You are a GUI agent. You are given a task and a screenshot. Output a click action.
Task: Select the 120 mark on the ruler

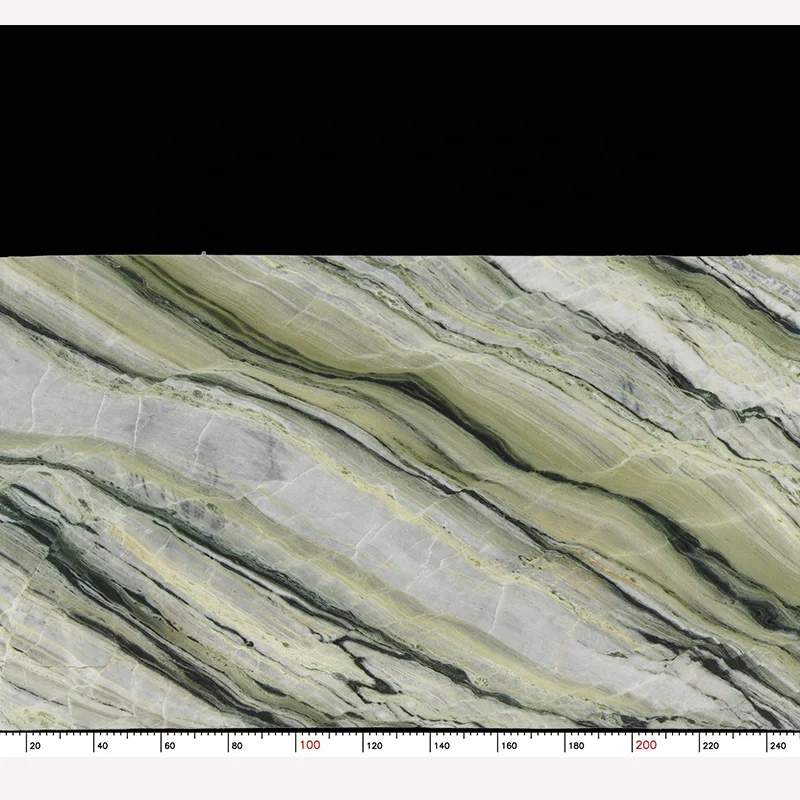374,745
